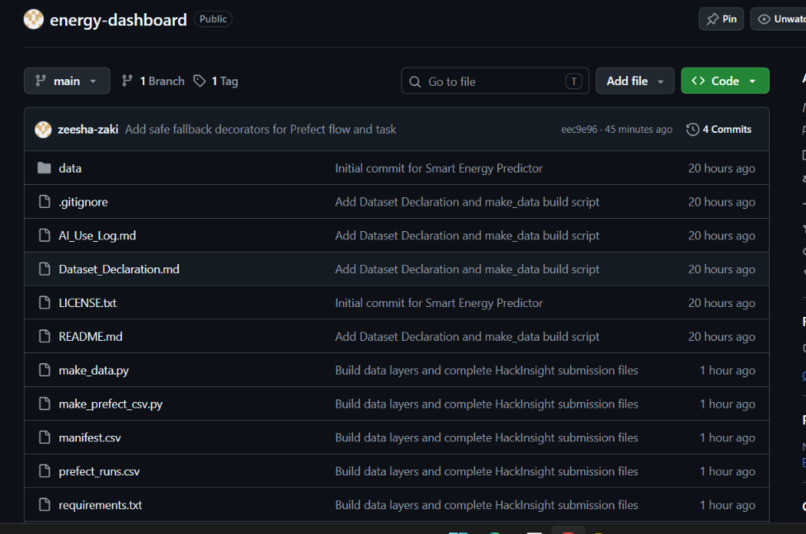Image resolution: width=806 pixels, height=534 pixels.
Task: View the 1 Branch link
Action: 153,81
